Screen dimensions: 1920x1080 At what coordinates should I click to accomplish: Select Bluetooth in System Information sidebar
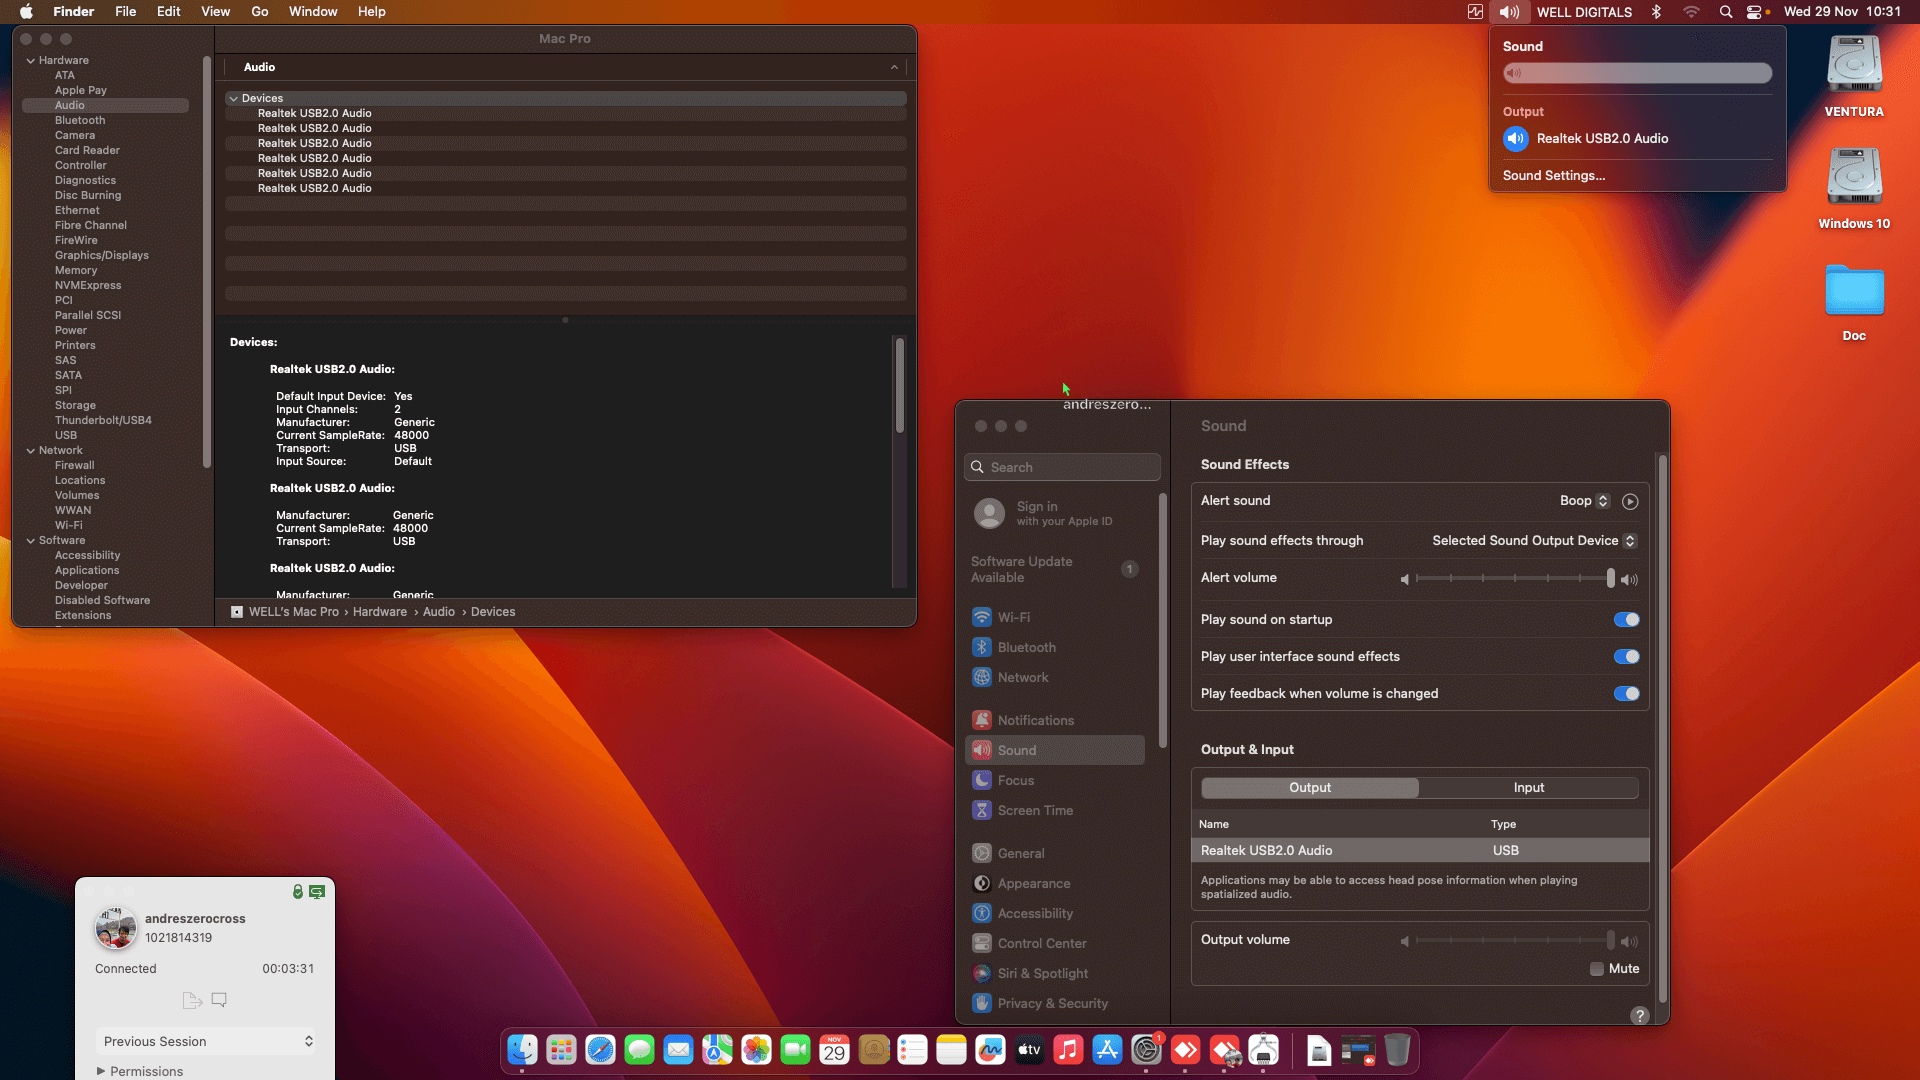(80, 121)
